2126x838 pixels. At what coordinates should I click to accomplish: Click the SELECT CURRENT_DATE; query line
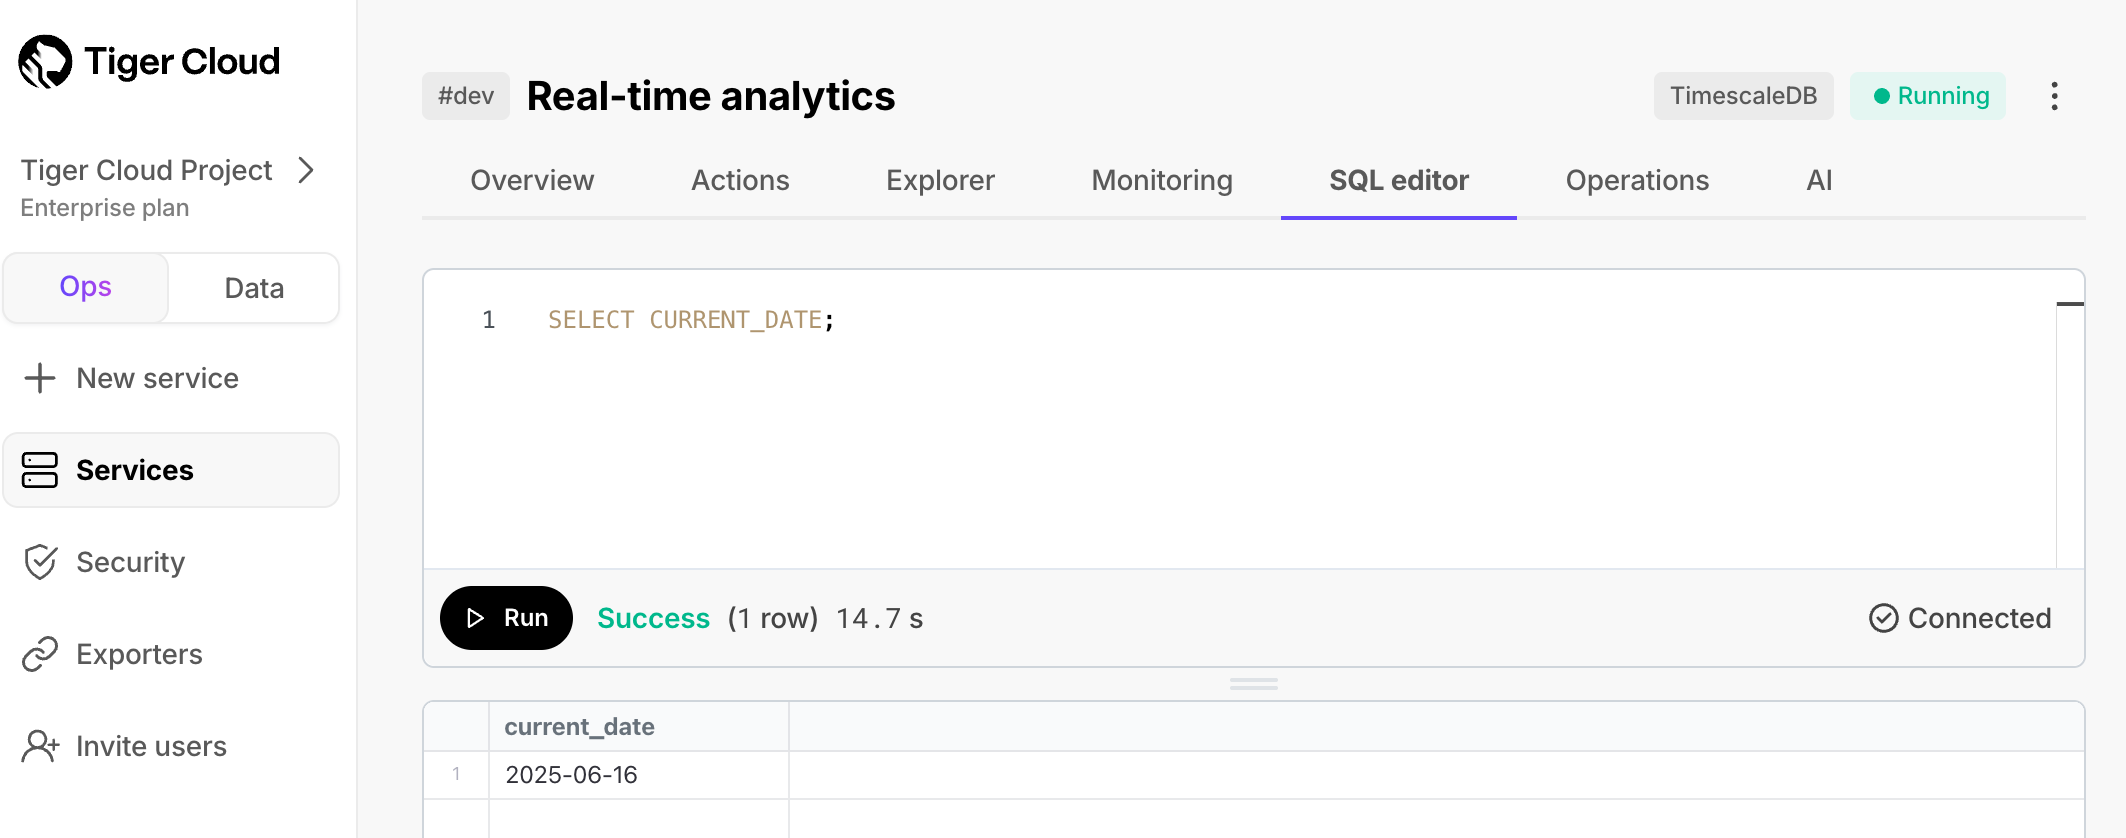click(691, 320)
